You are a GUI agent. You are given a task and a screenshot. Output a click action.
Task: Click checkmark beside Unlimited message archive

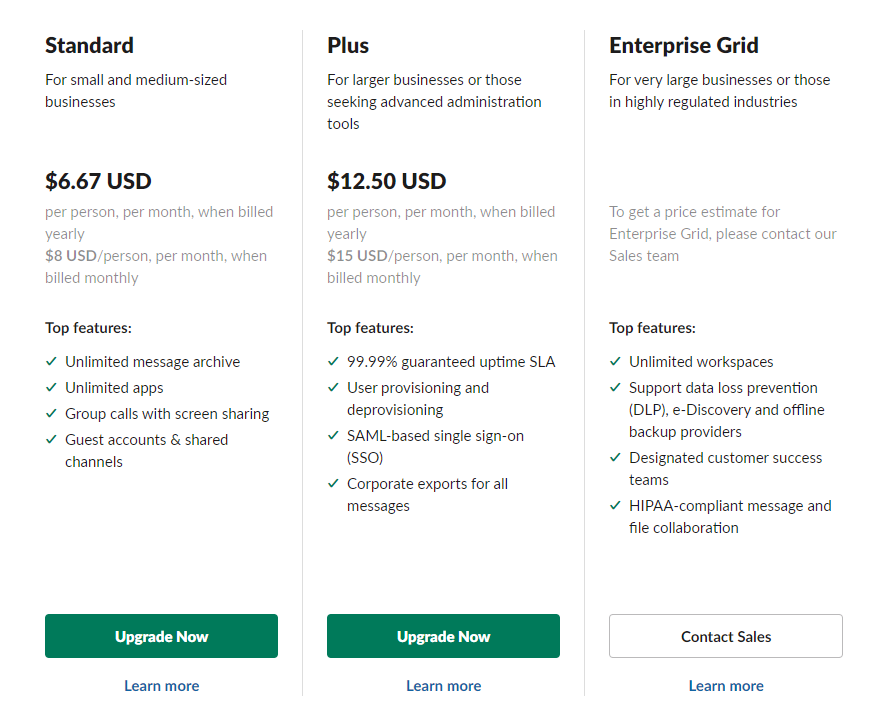pos(51,362)
